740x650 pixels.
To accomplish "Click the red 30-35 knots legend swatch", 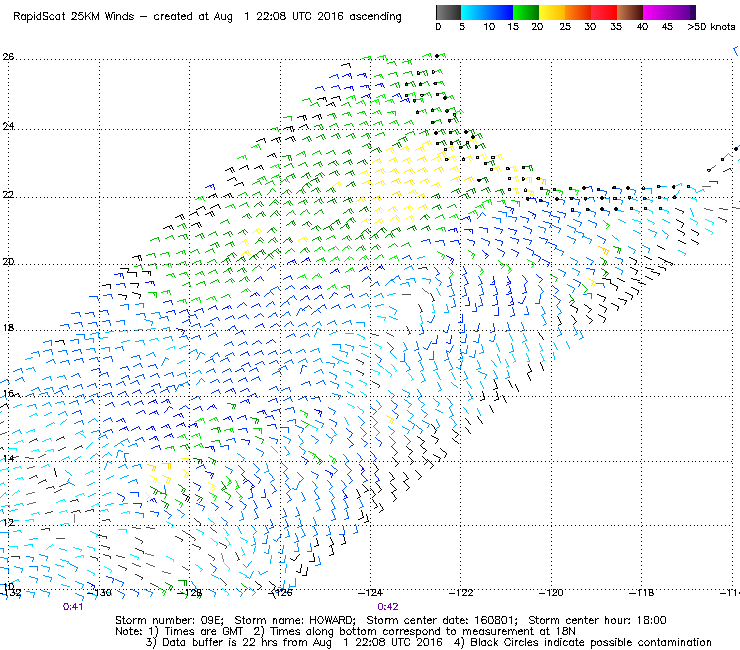I will [604, 12].
